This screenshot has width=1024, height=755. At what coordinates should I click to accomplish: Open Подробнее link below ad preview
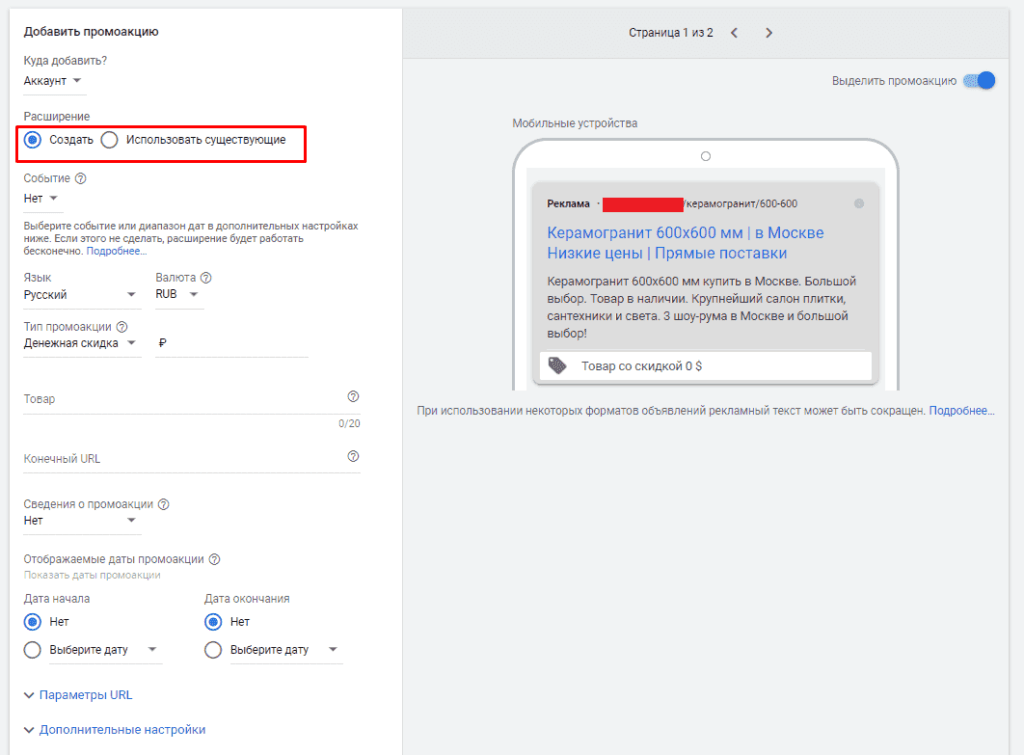click(961, 411)
